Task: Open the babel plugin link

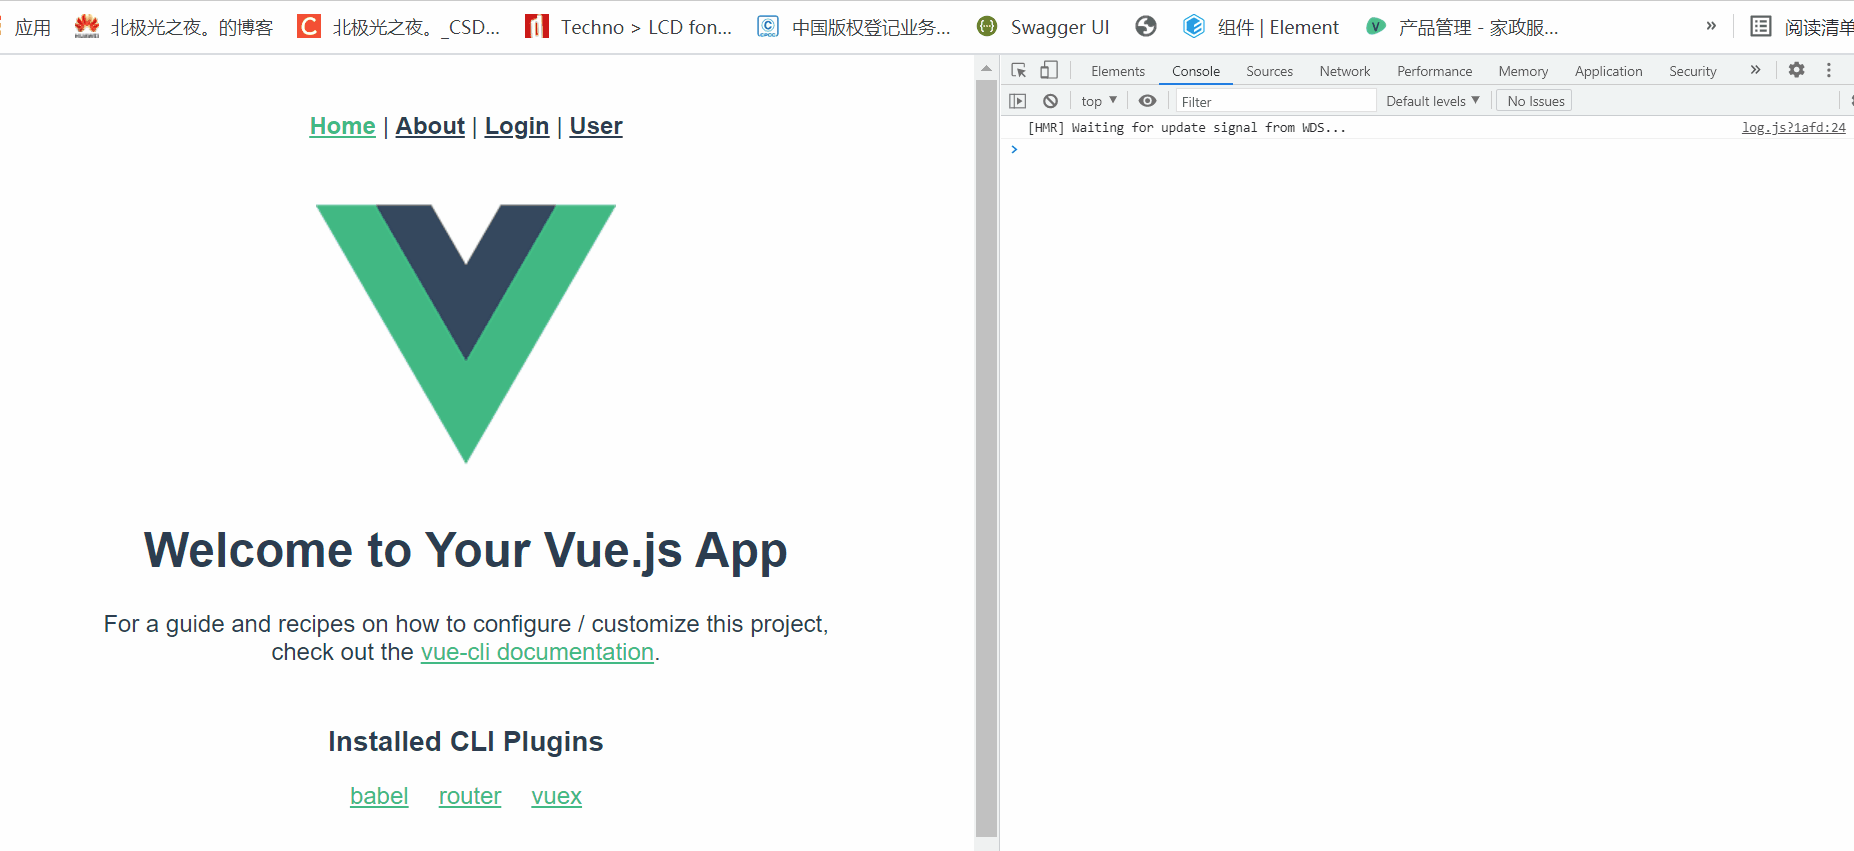Action: [379, 796]
